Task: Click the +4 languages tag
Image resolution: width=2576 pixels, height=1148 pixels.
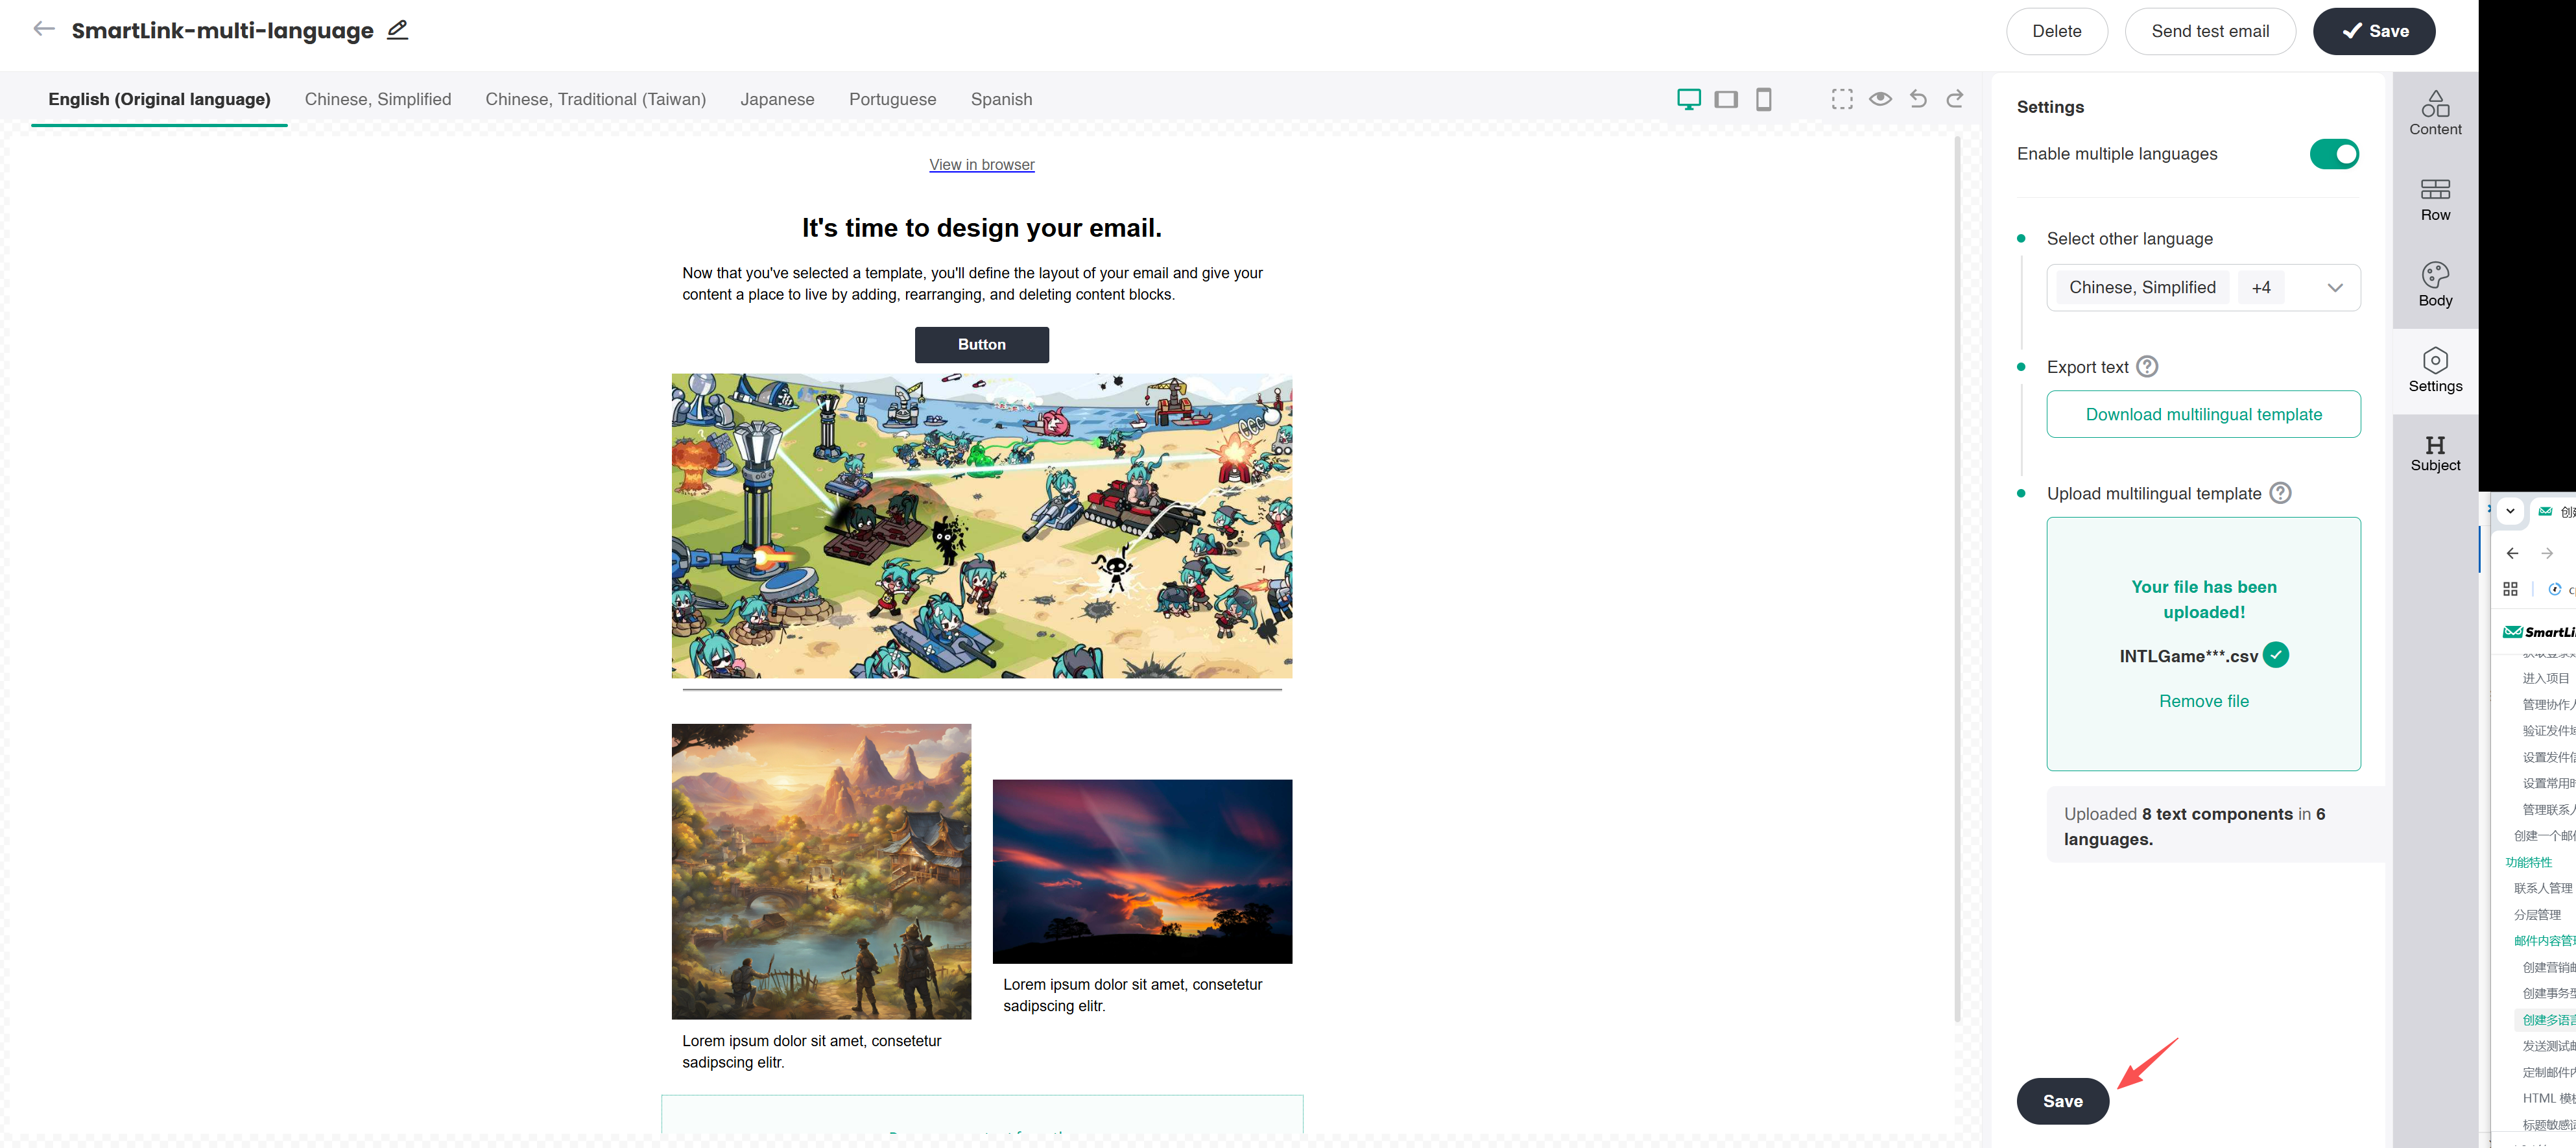Action: [2260, 288]
